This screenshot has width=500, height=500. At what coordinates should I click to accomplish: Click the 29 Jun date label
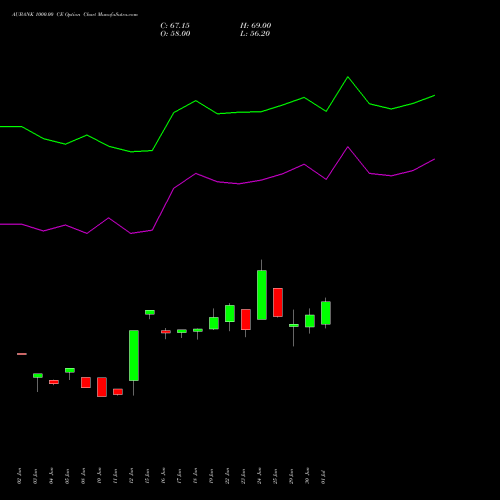click(291, 476)
